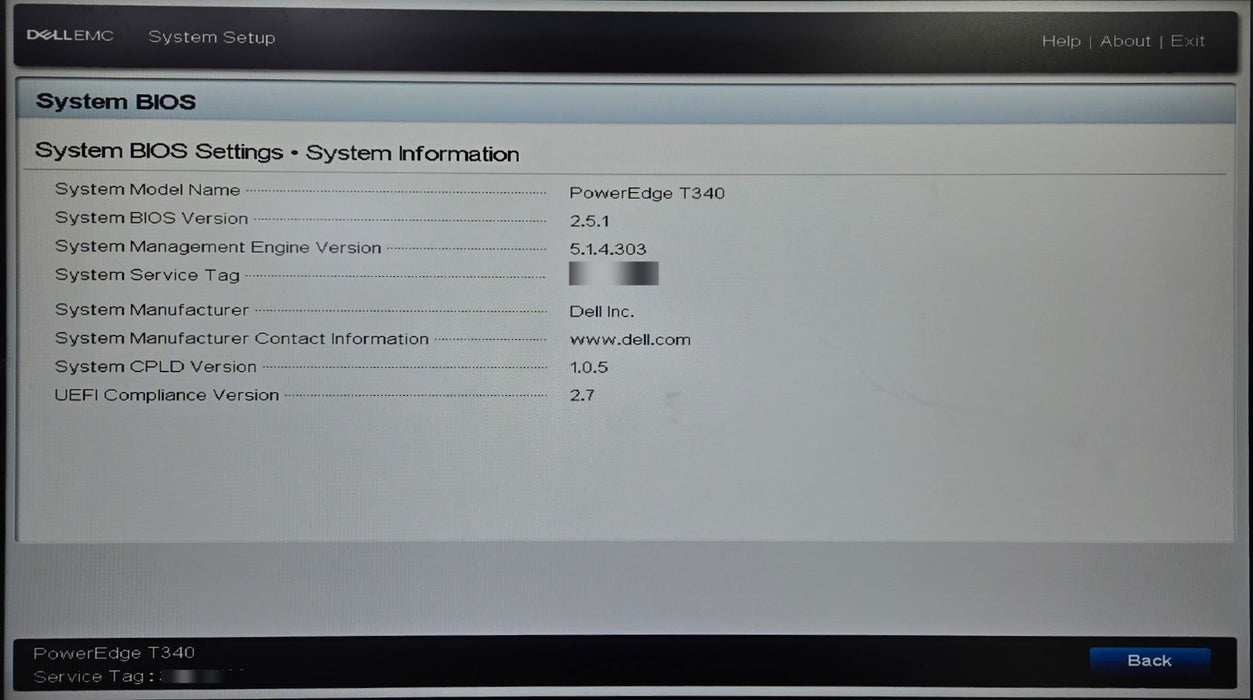Viewport: 1253px width, 700px height.
Task: Select the System Management Engine Version label
Action: [x=218, y=247]
